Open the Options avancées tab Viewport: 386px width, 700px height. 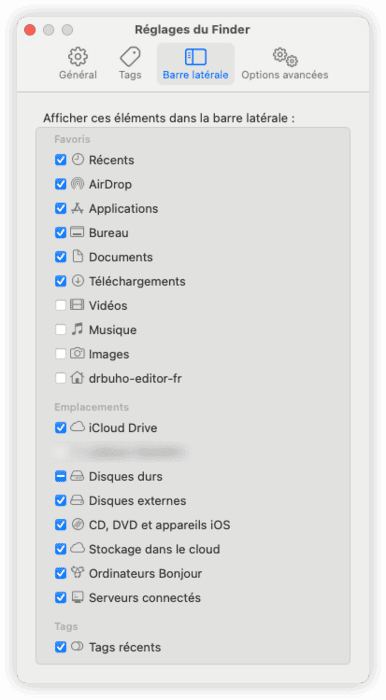[x=285, y=63]
